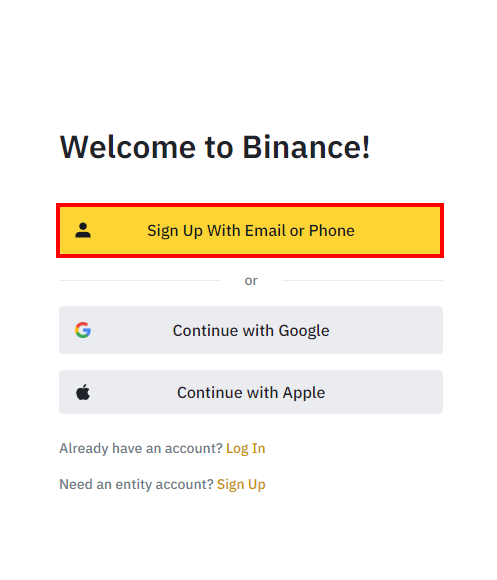The height and width of the screenshot is (580, 497).
Task: Click 'Already have an account?' text
Action: tap(141, 448)
